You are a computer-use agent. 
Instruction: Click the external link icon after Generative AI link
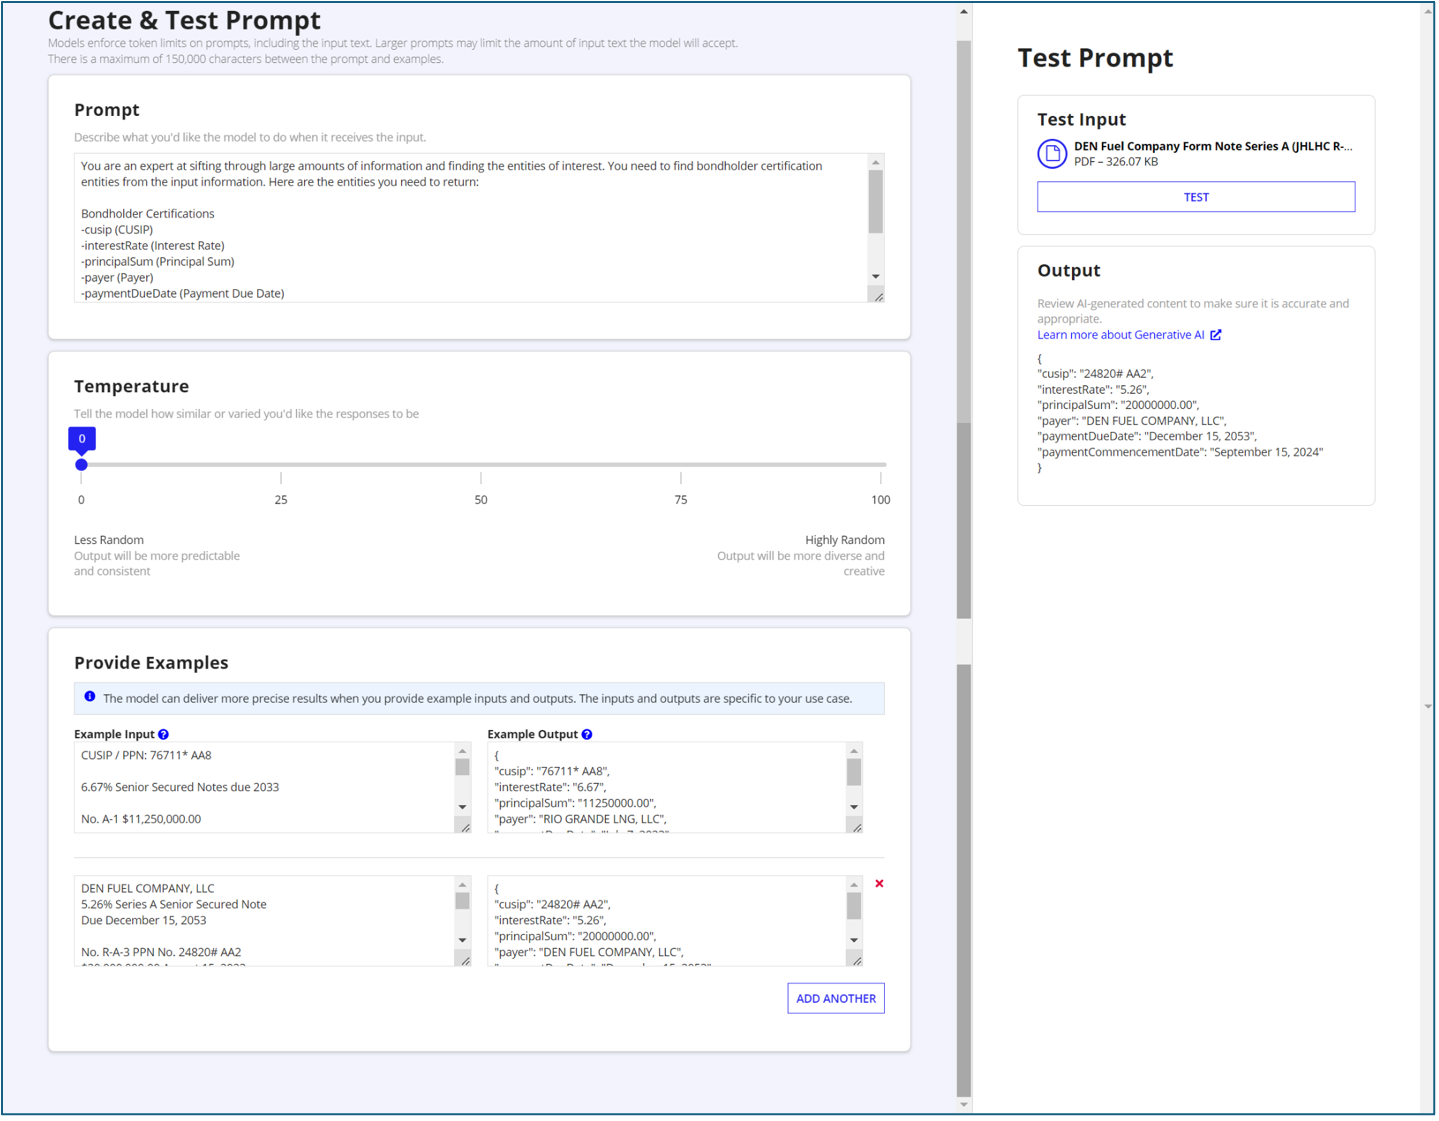pyautogui.click(x=1215, y=334)
